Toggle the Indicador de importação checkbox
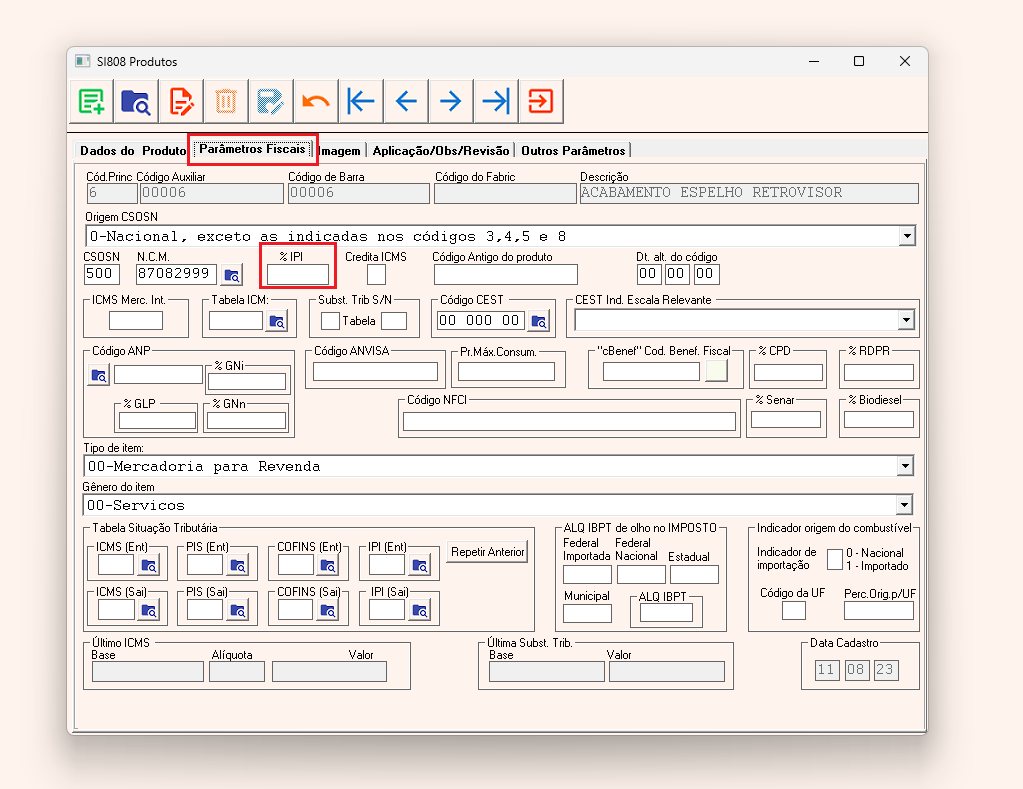 (x=834, y=559)
